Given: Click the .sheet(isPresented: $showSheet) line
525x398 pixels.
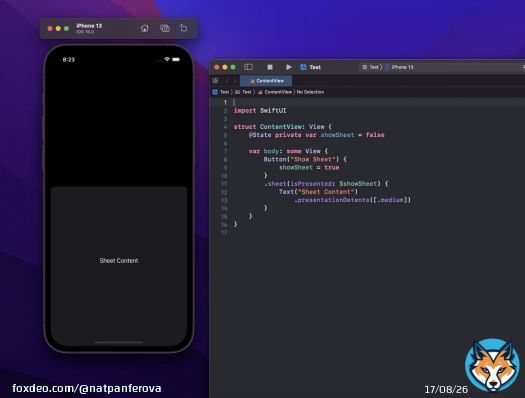Looking at the screenshot, I should (x=326, y=183).
